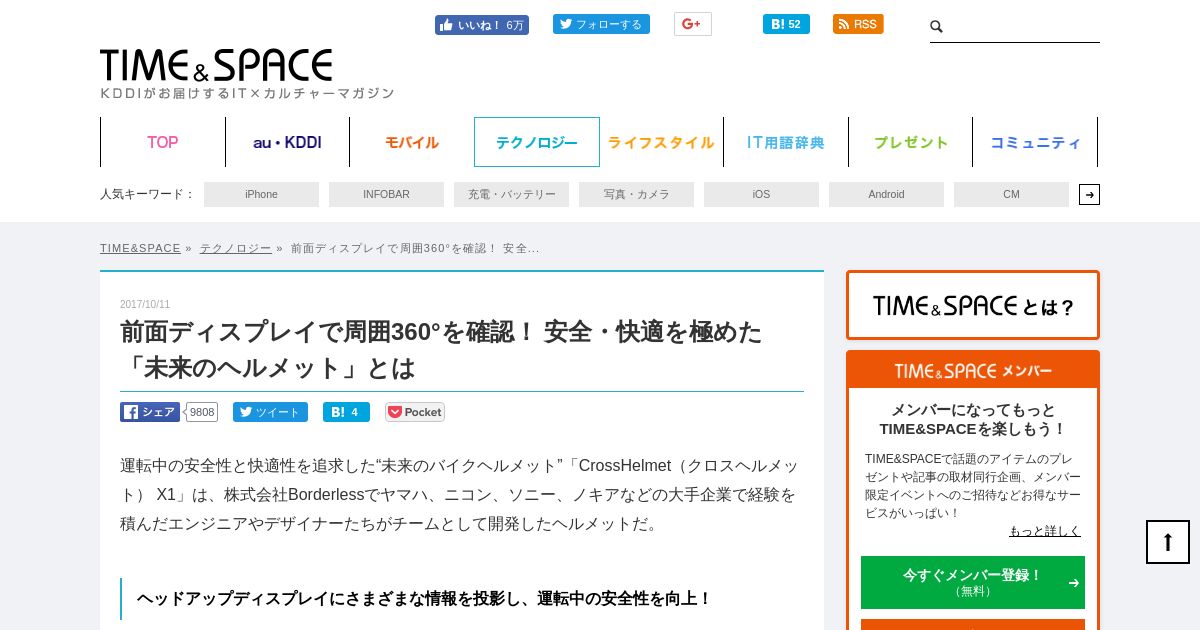Click the TIME&SPACE site logo

216,66
